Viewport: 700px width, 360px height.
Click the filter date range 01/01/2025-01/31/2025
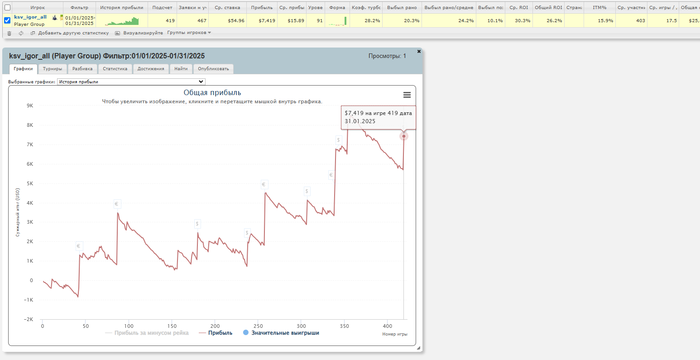80,20
